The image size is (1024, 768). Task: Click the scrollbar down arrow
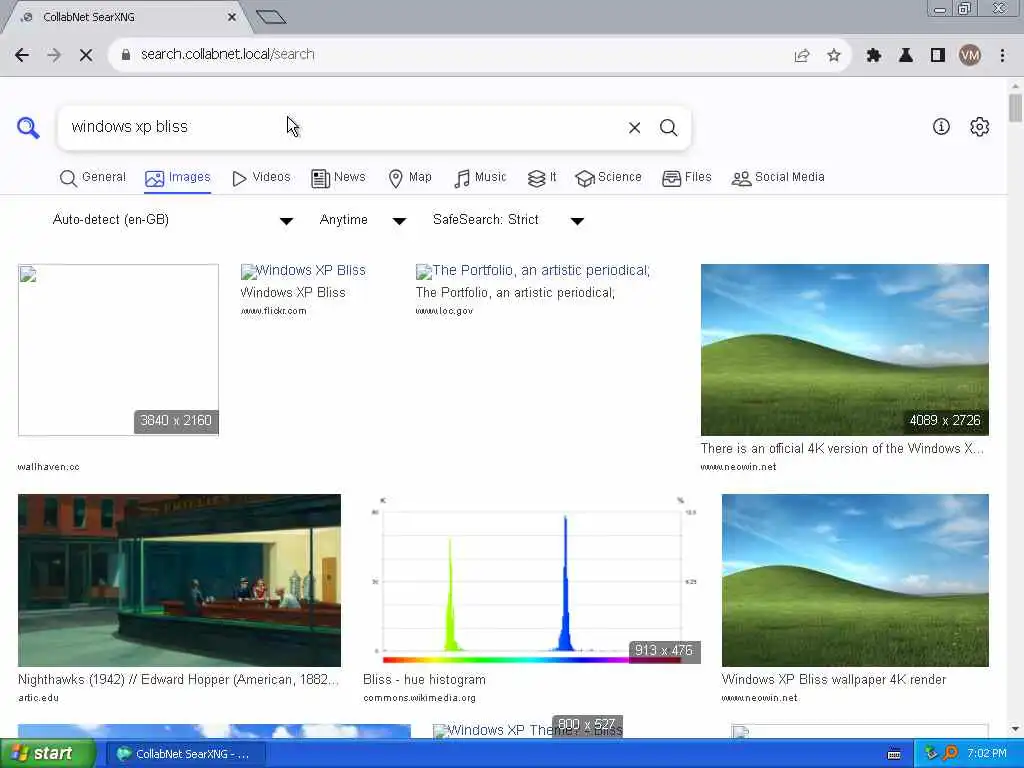pyautogui.click(x=1015, y=729)
